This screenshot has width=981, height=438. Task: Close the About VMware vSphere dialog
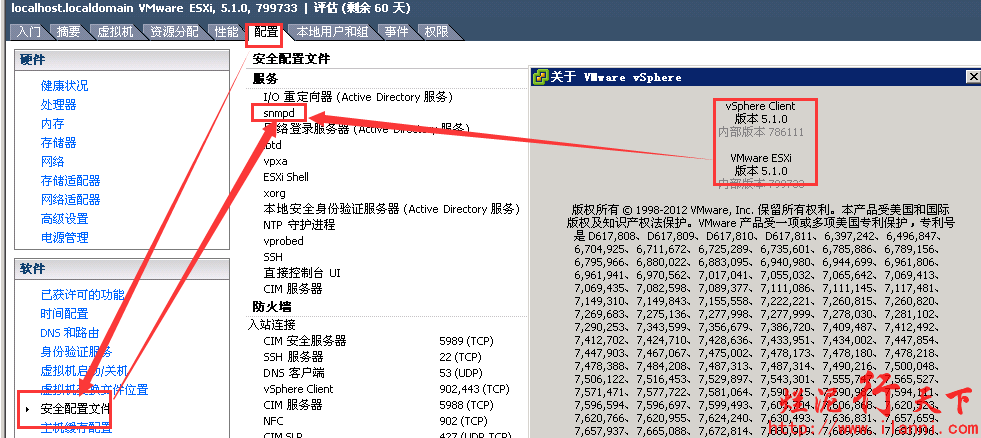coord(972,77)
